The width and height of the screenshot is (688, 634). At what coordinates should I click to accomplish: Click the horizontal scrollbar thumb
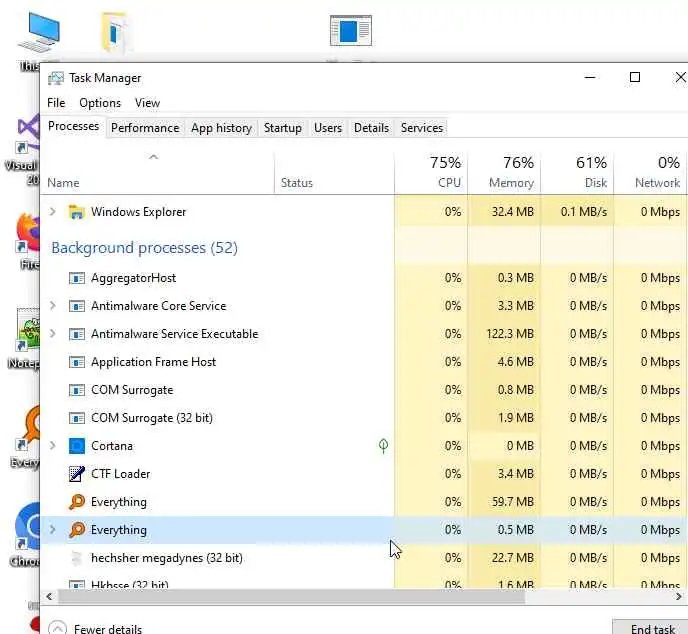coord(291,597)
